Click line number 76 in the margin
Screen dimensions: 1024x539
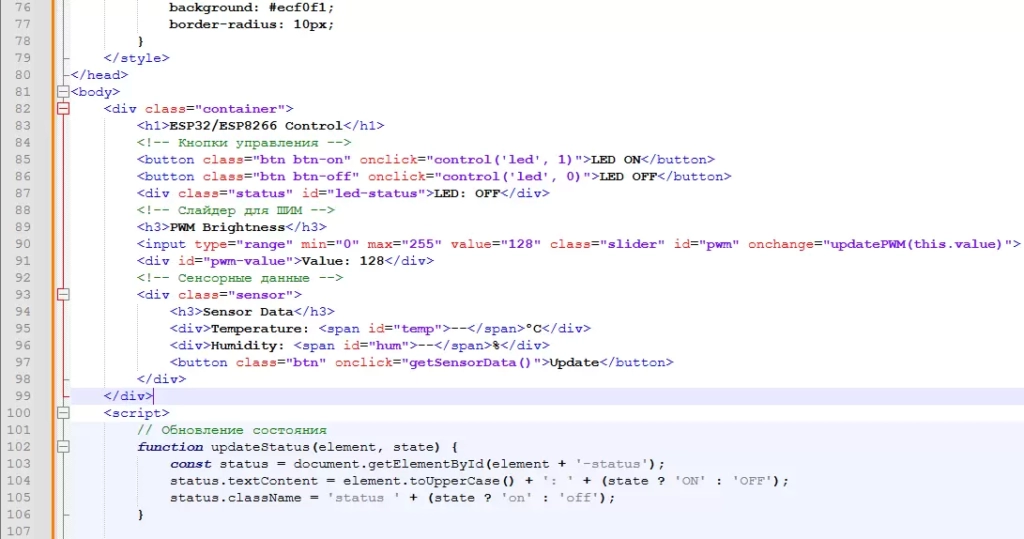[23, 7]
